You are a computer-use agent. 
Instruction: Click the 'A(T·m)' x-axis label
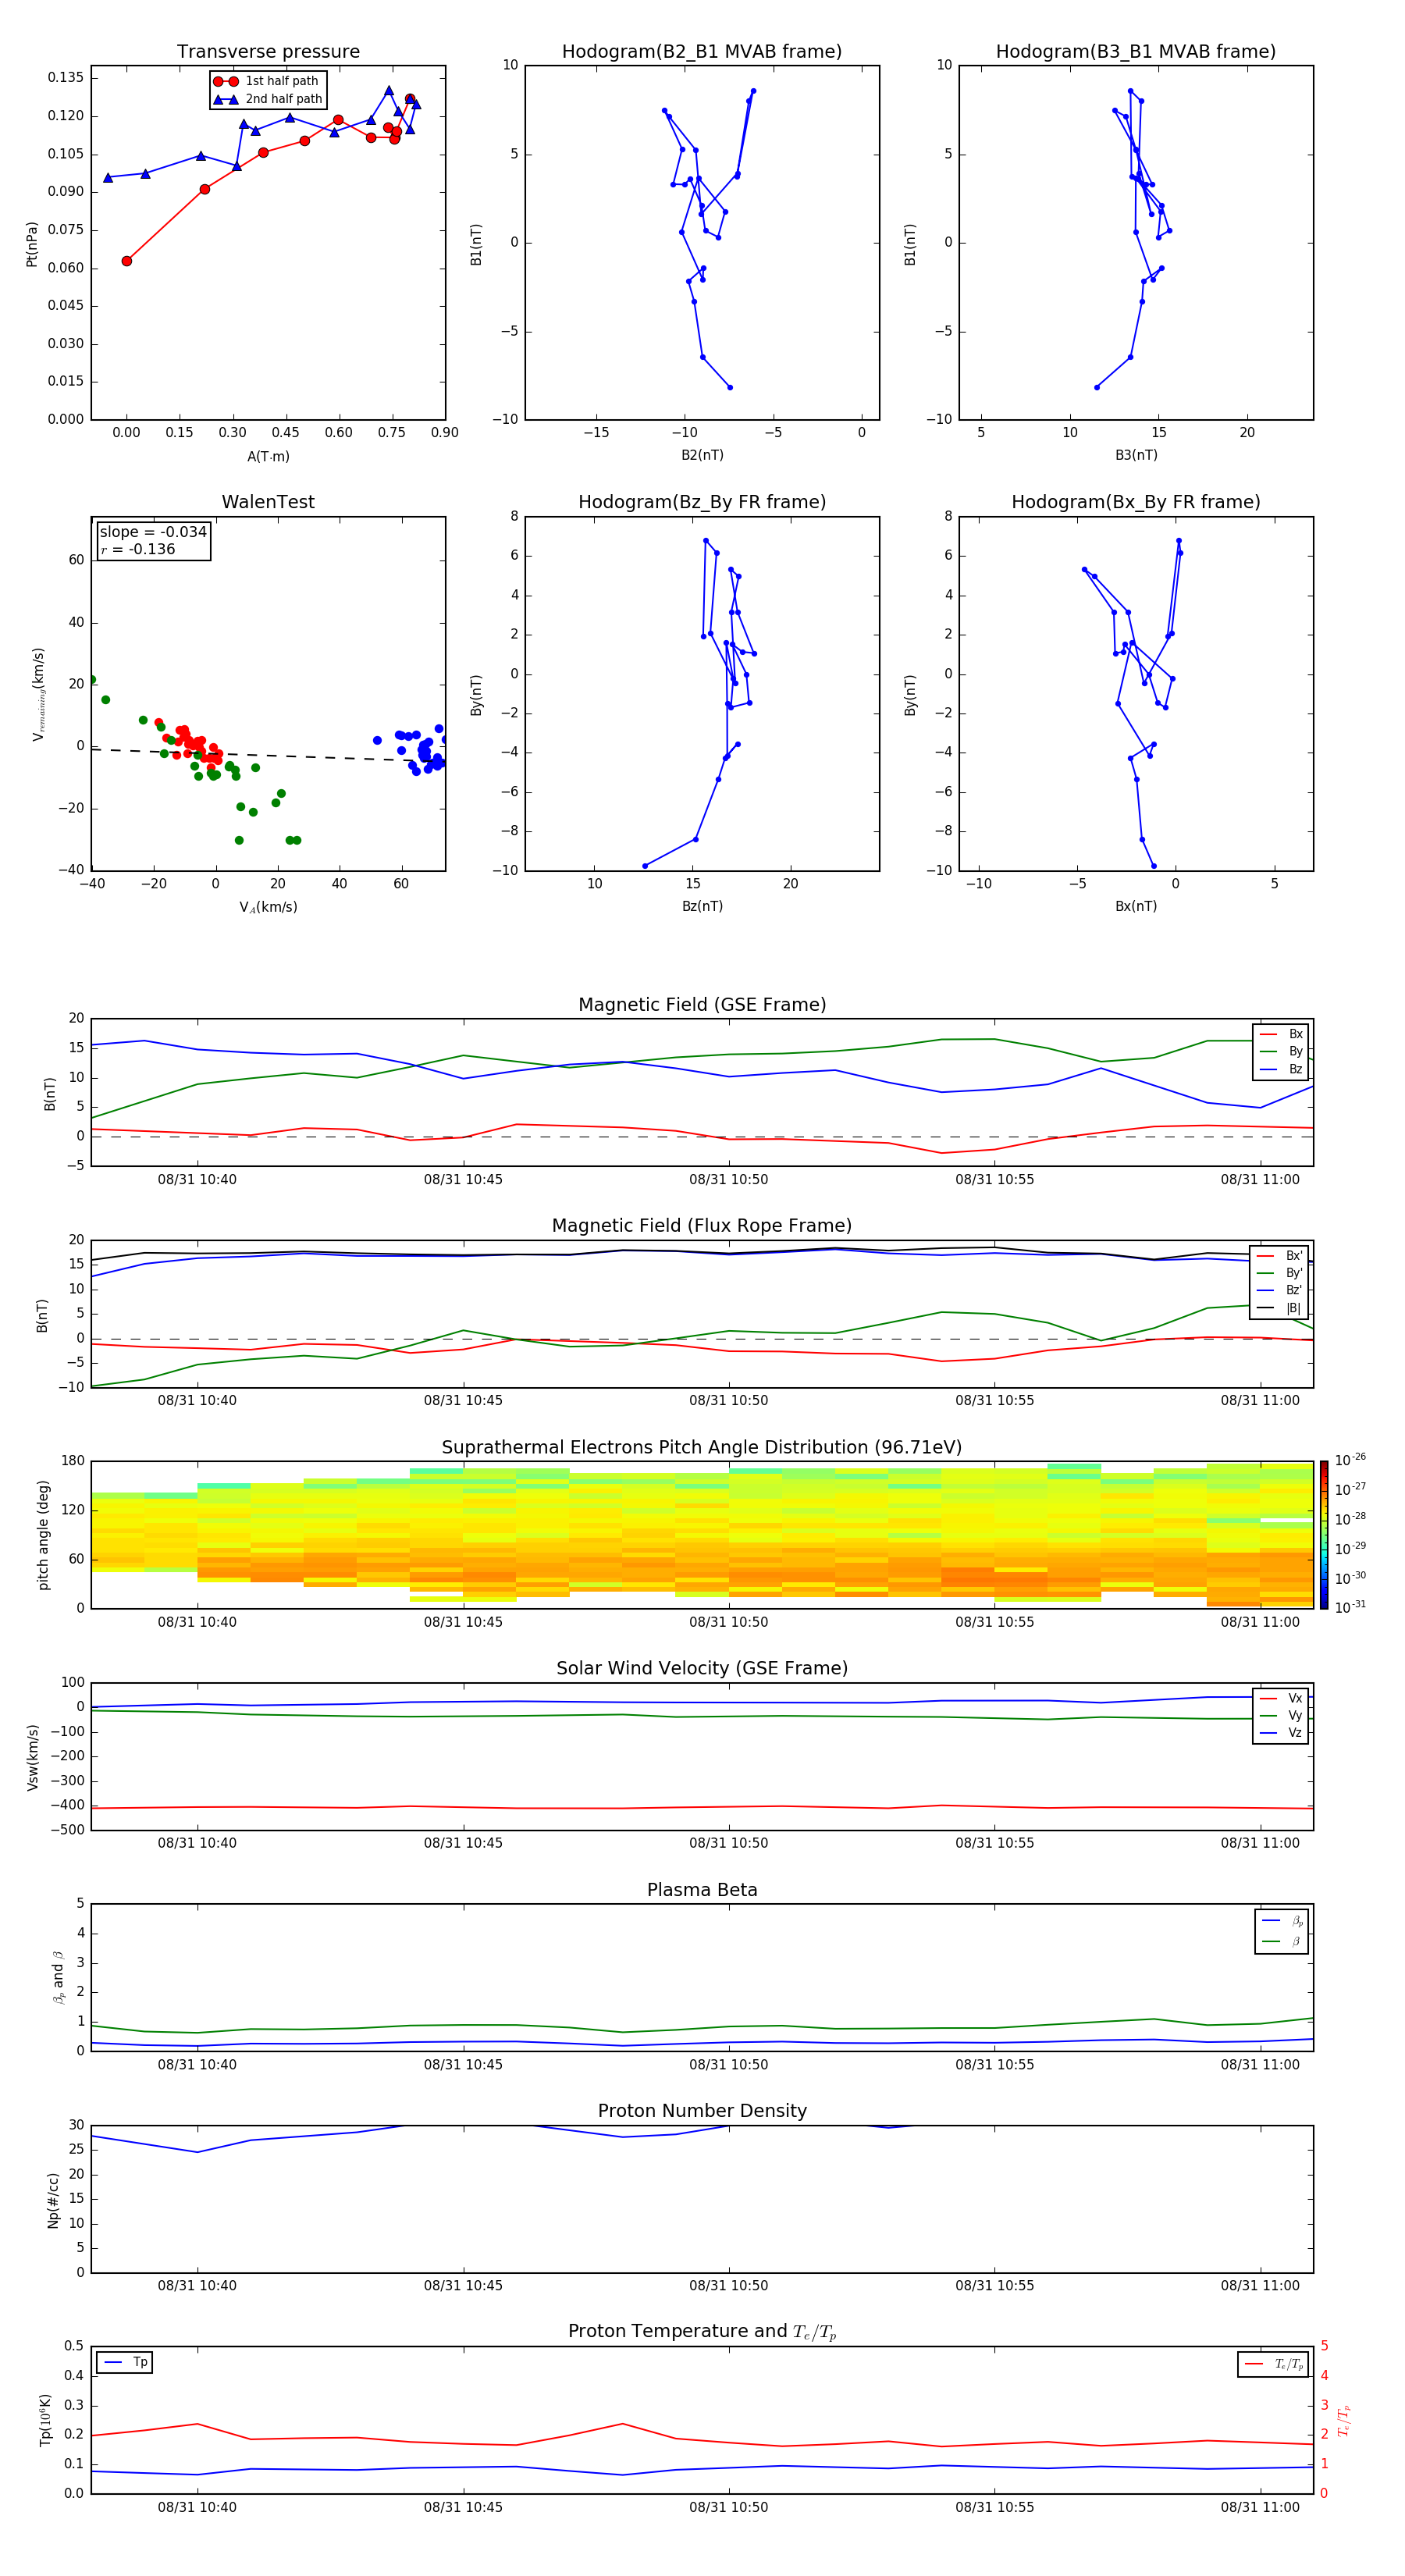click(x=268, y=456)
